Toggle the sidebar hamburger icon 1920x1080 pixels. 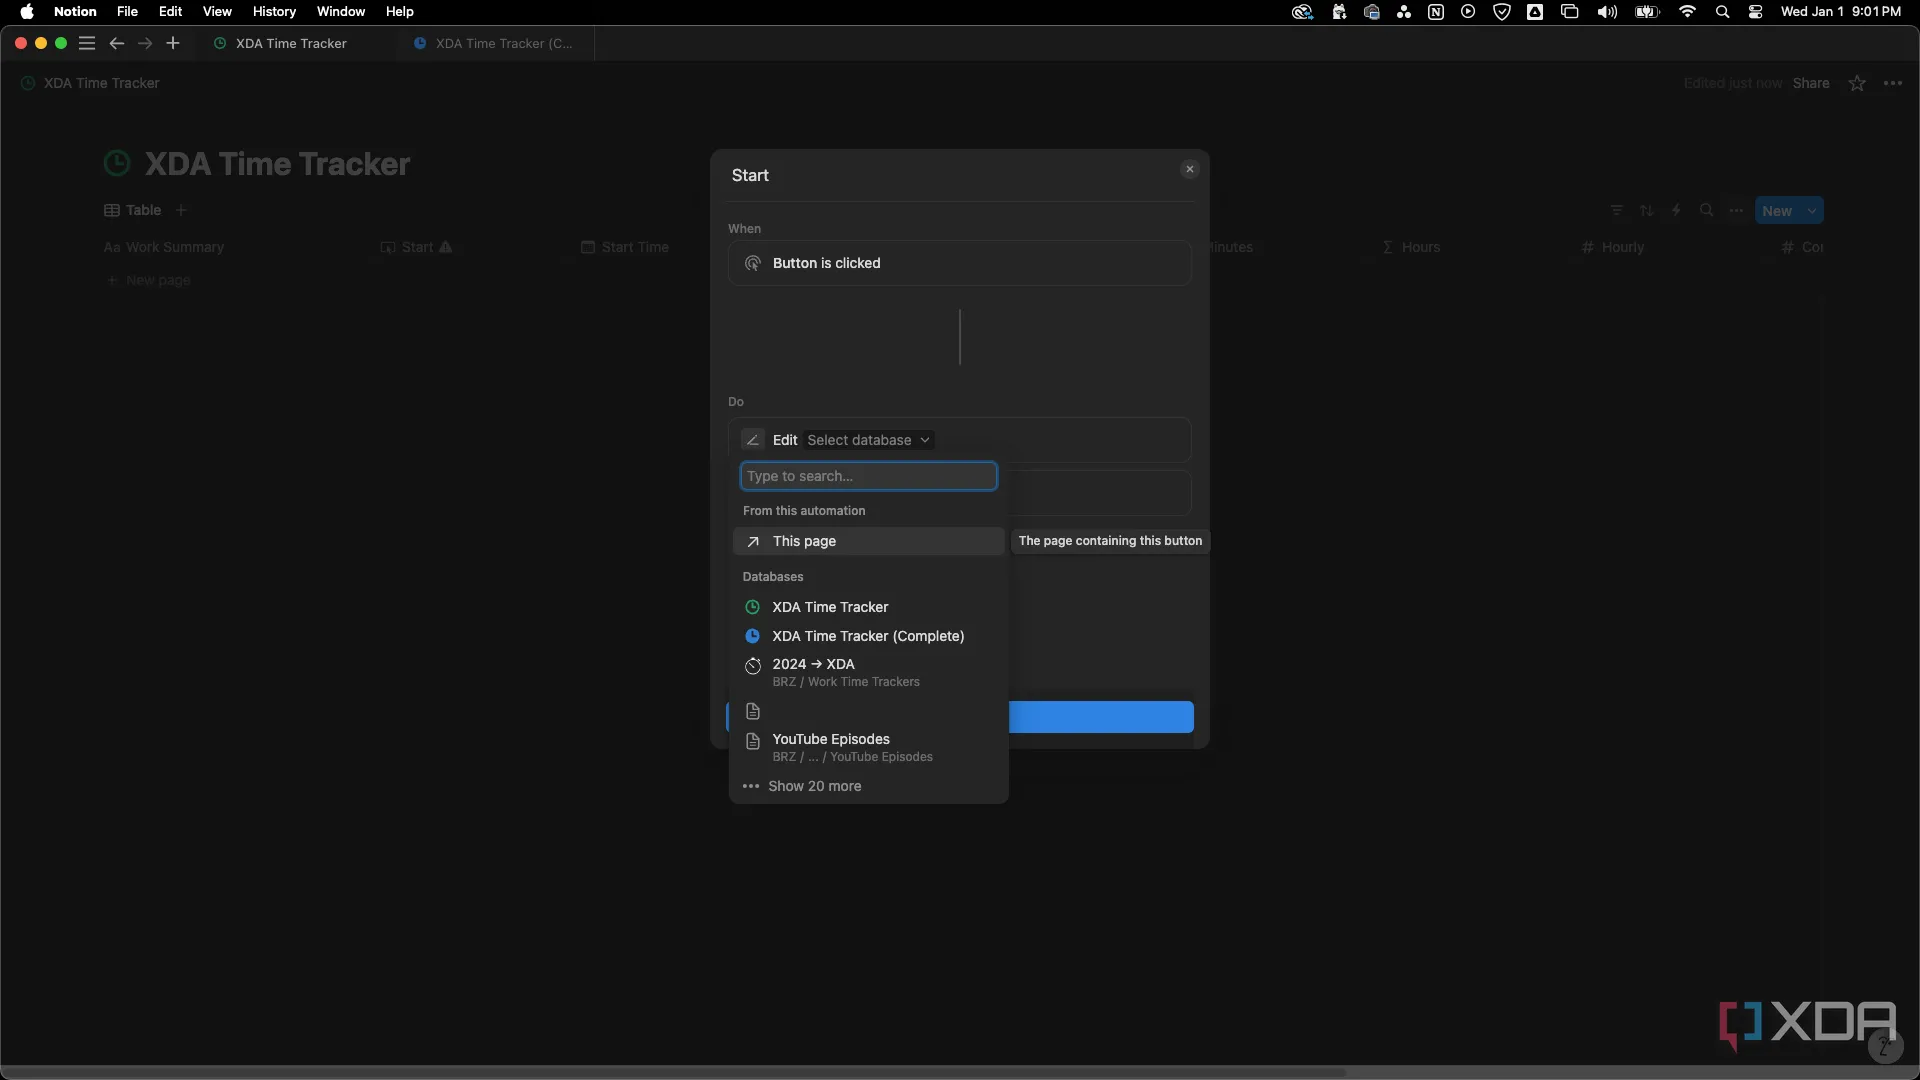point(87,43)
